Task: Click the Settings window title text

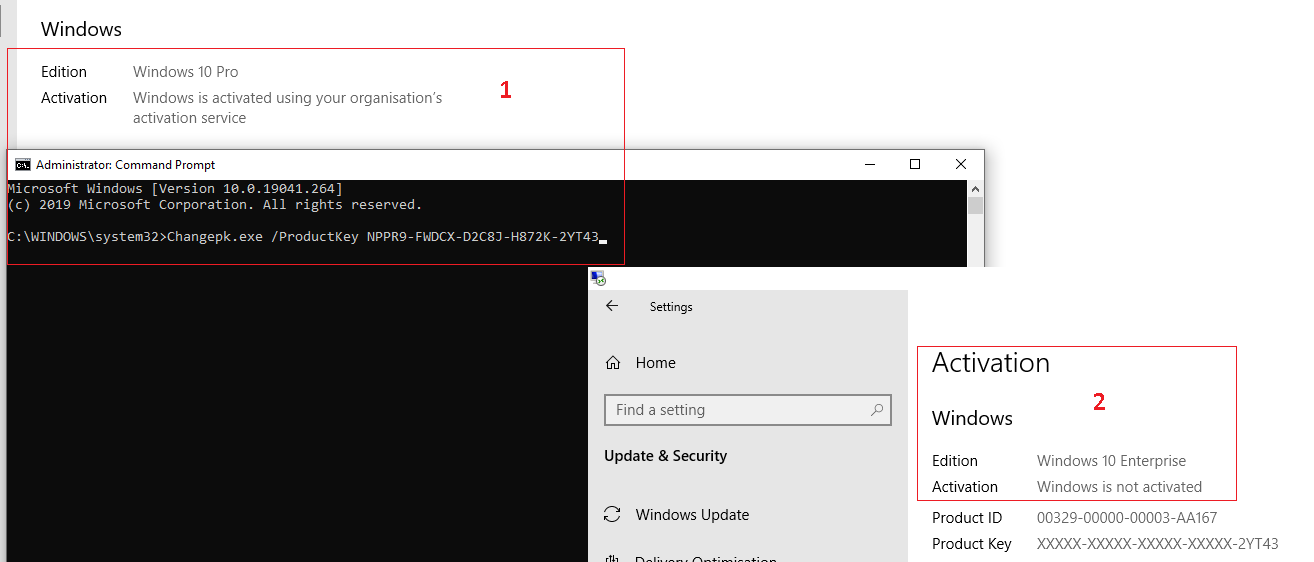Action: click(x=671, y=307)
